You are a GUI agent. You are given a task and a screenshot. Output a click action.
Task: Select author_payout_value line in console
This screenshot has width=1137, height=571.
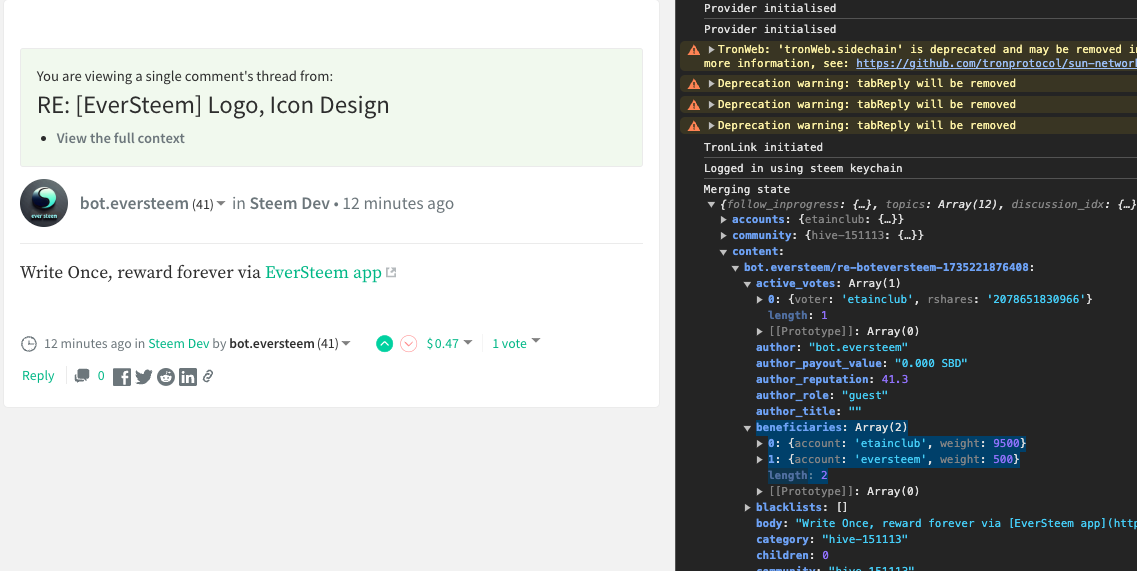861,363
